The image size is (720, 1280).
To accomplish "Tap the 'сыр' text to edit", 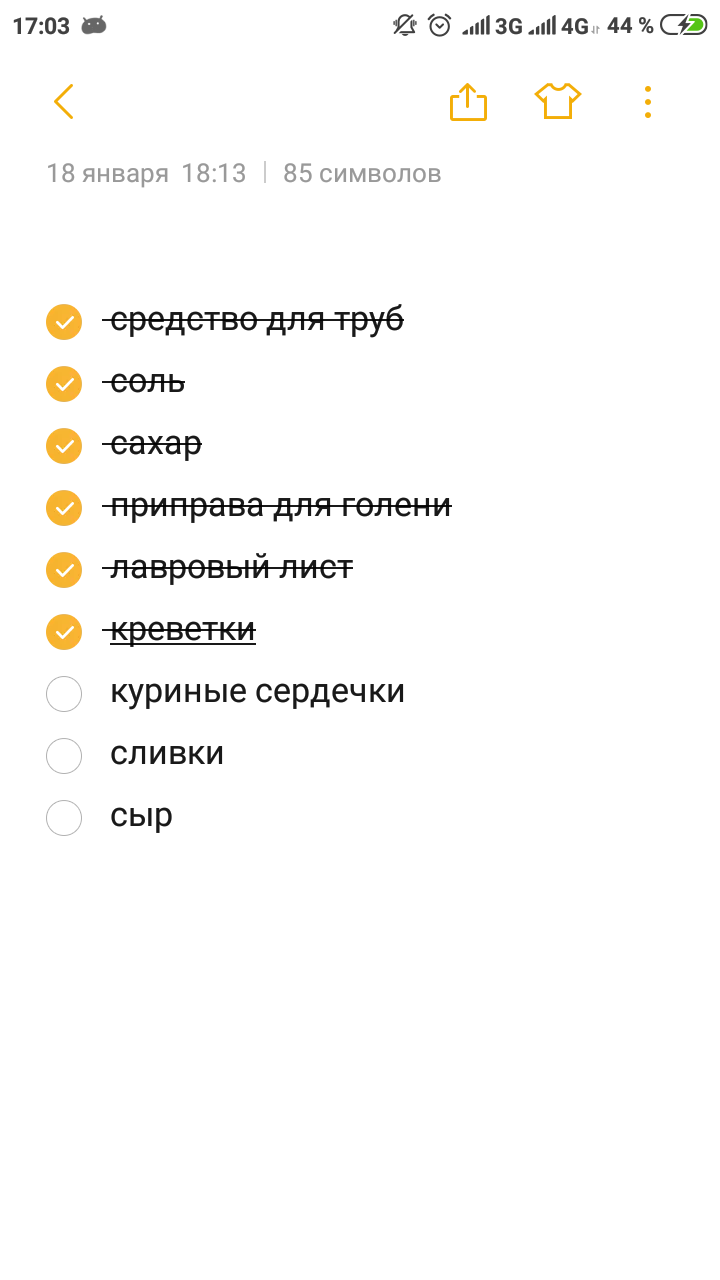I will pyautogui.click(x=141, y=816).
